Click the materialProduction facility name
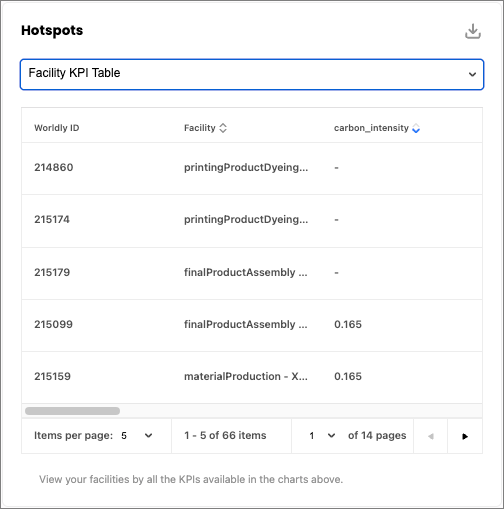The width and height of the screenshot is (504, 509). click(x=246, y=376)
